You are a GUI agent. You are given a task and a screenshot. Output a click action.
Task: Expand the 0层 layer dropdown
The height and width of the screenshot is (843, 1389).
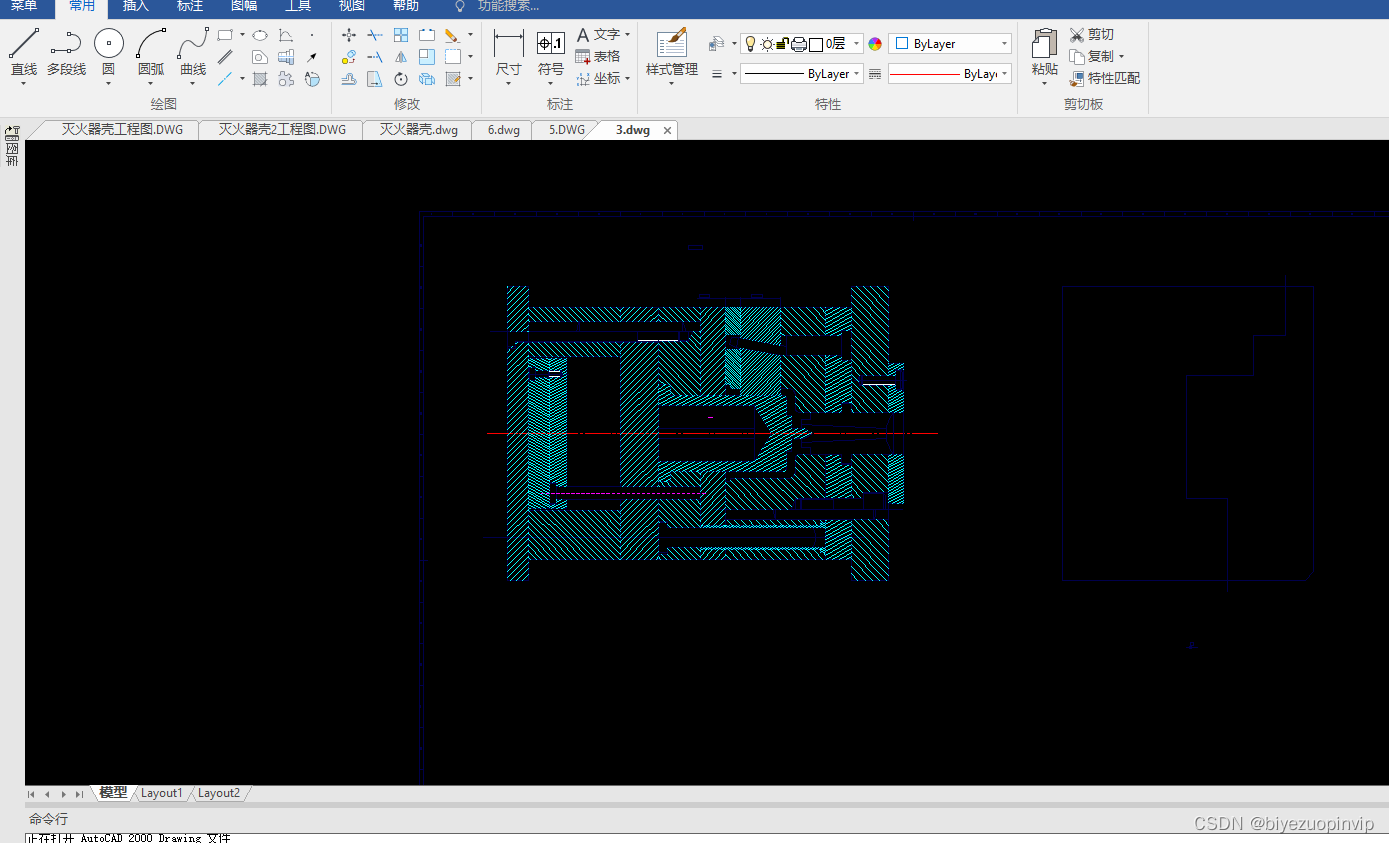click(x=857, y=44)
